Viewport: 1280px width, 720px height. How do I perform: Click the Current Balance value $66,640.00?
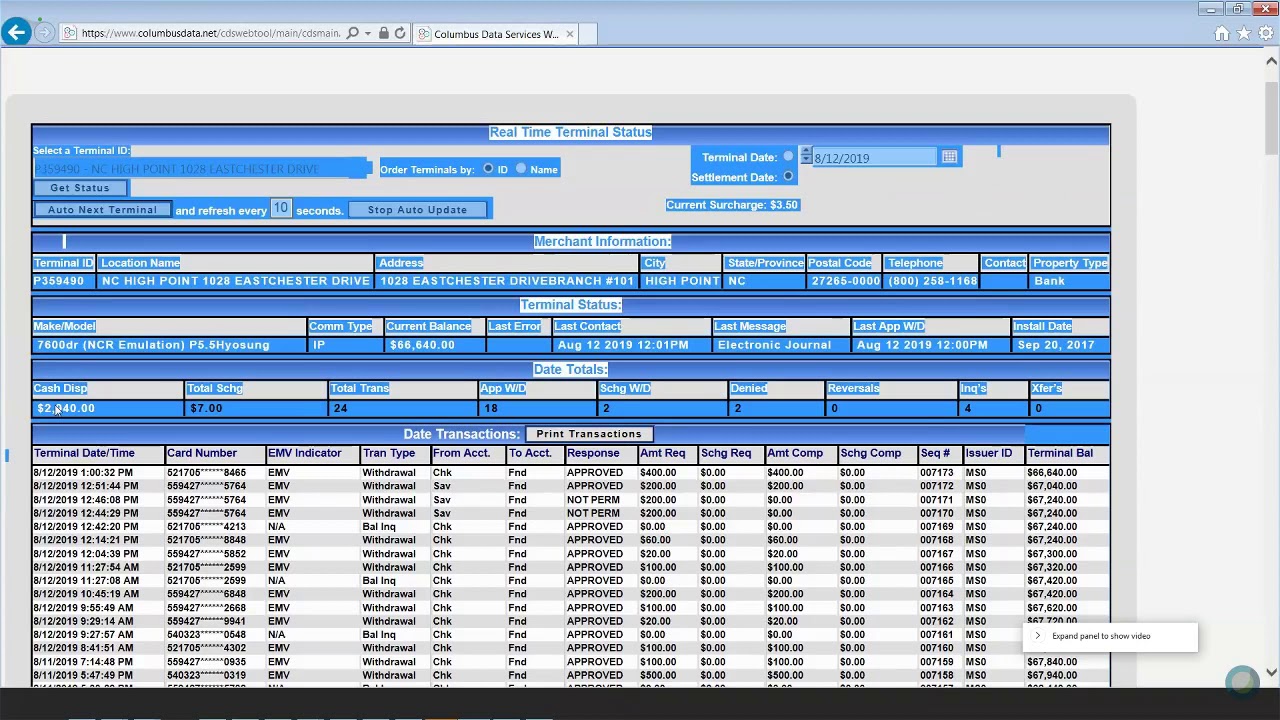coord(422,345)
